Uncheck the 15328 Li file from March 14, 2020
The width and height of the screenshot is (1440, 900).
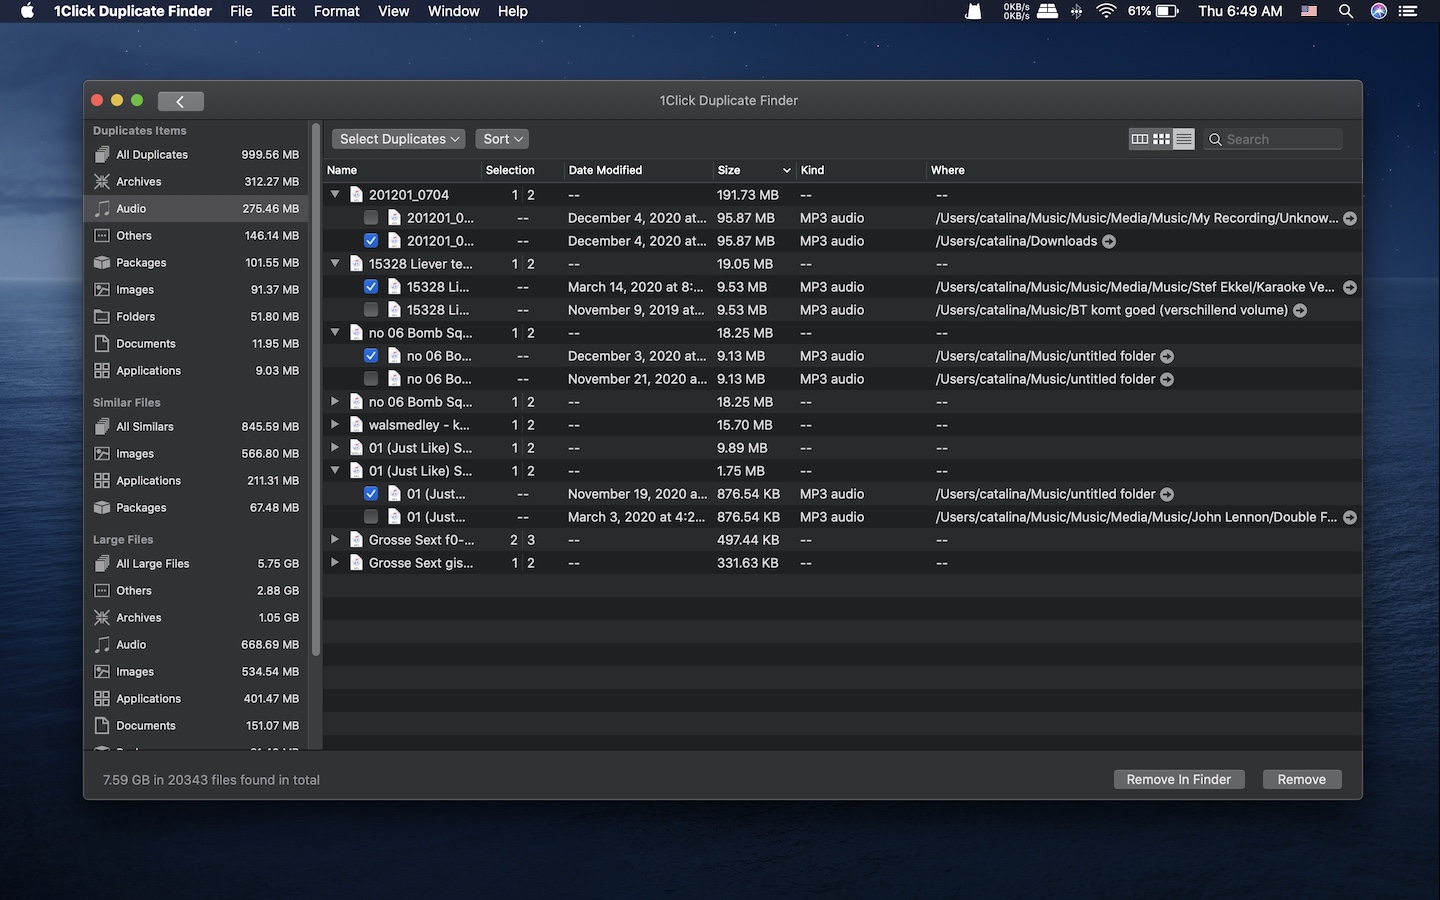click(371, 287)
